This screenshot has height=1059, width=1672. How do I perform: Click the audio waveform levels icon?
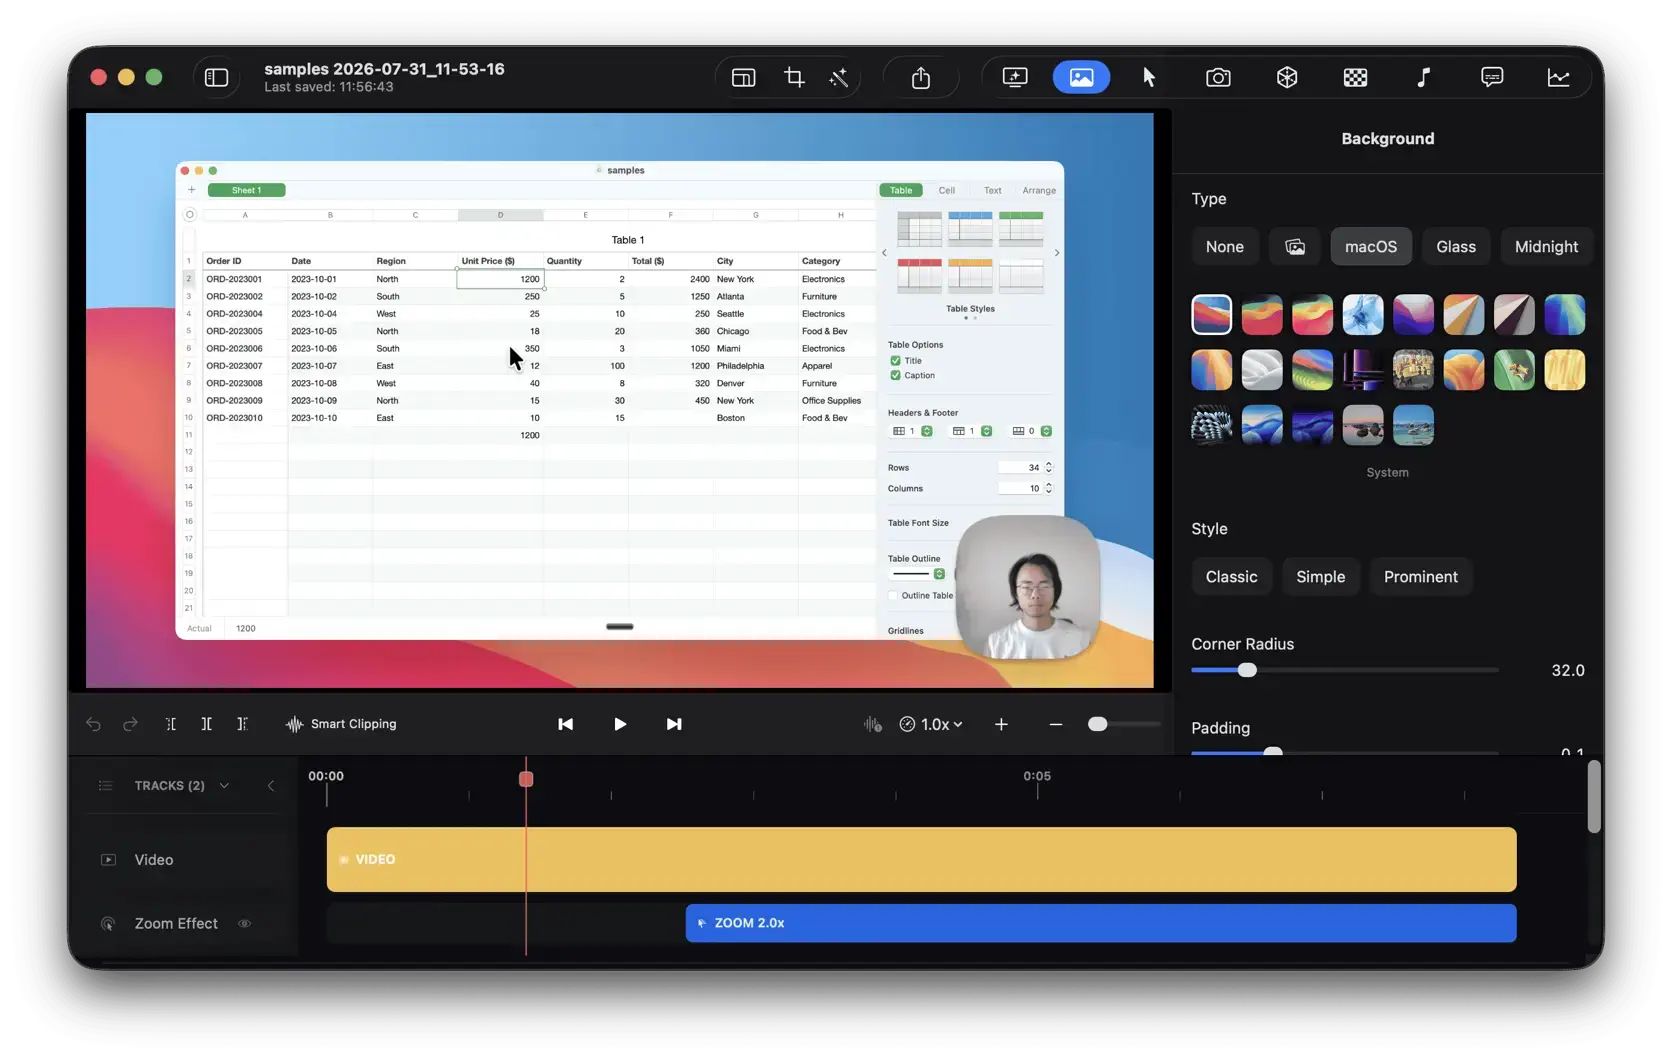[x=872, y=724]
